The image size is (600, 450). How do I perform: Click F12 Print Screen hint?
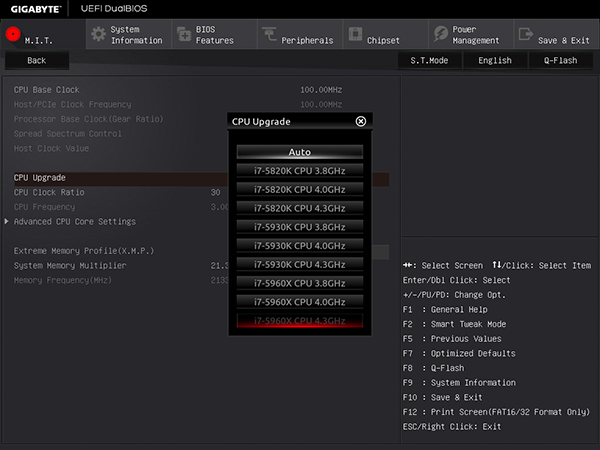pyautogui.click(x=496, y=412)
